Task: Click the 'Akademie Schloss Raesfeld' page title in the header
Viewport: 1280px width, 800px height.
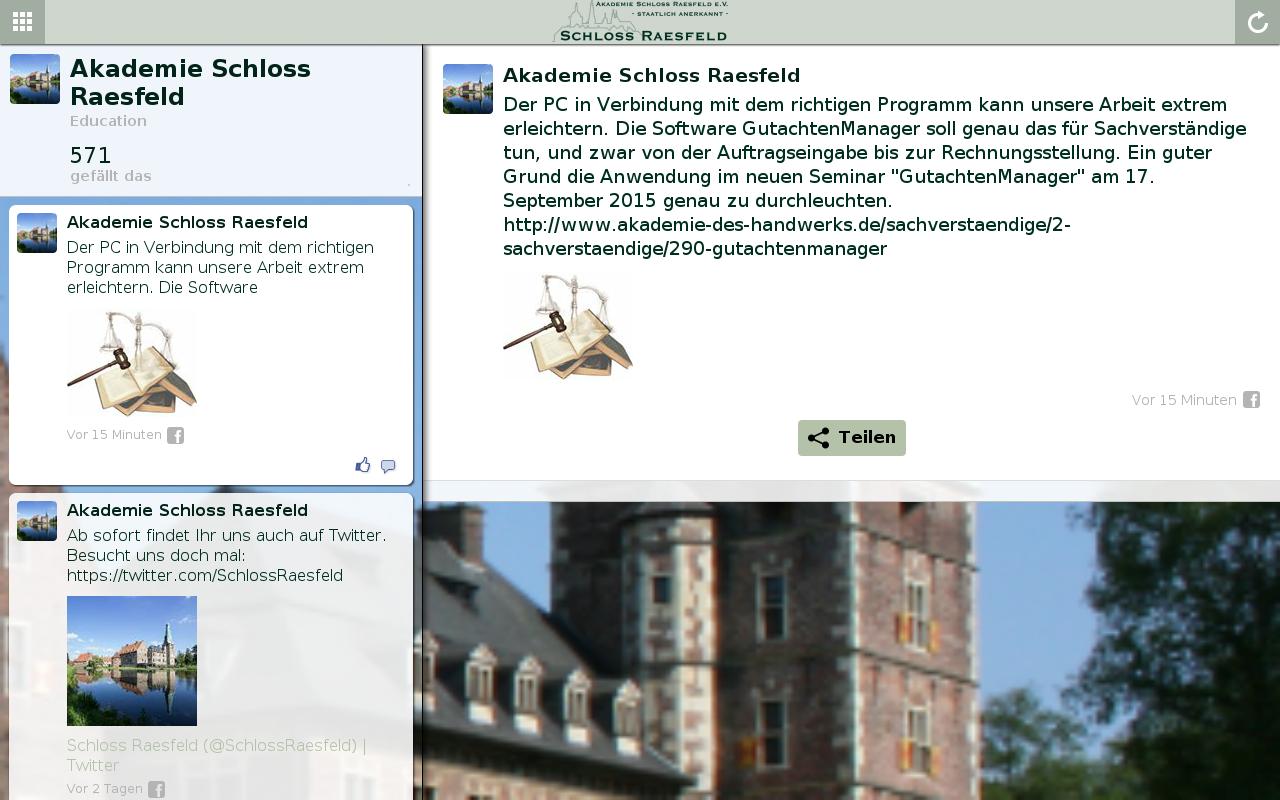Action: pos(190,83)
